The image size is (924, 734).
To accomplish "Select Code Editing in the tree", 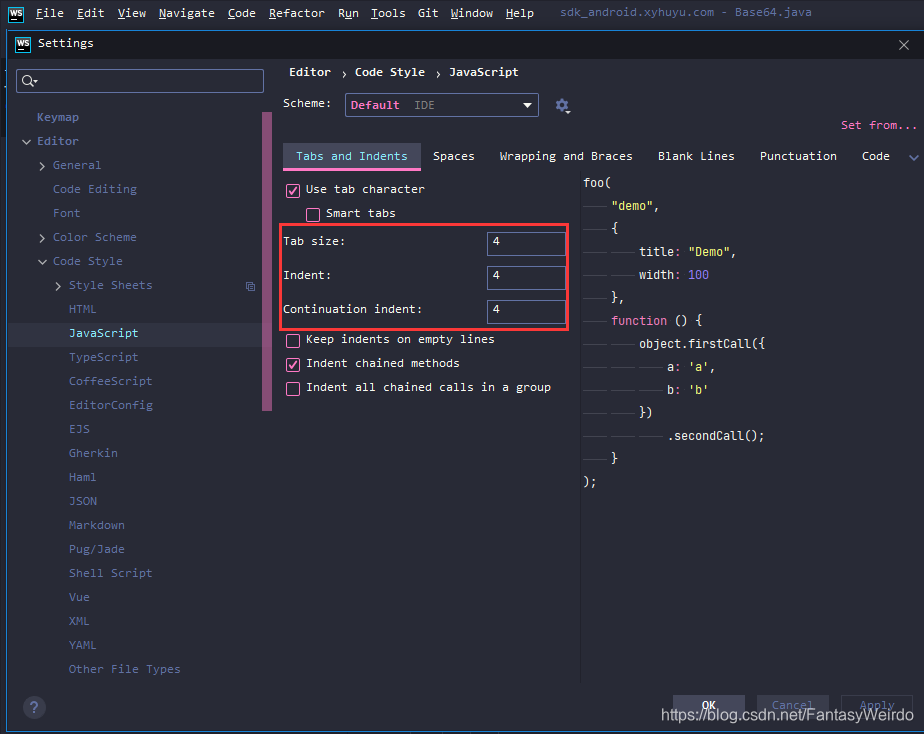I will (x=95, y=189).
